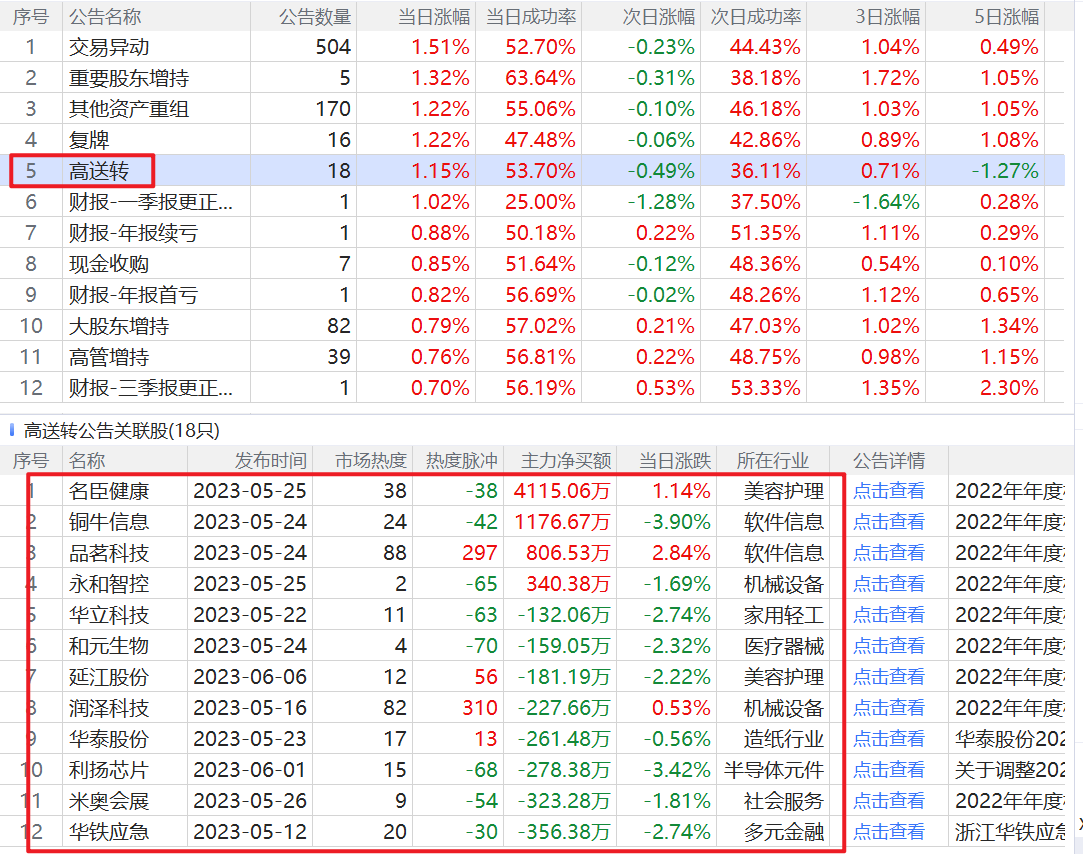Image resolution: width=1083 pixels, height=854 pixels.
Task: Select the stock 华立科技
Action: click(109, 615)
